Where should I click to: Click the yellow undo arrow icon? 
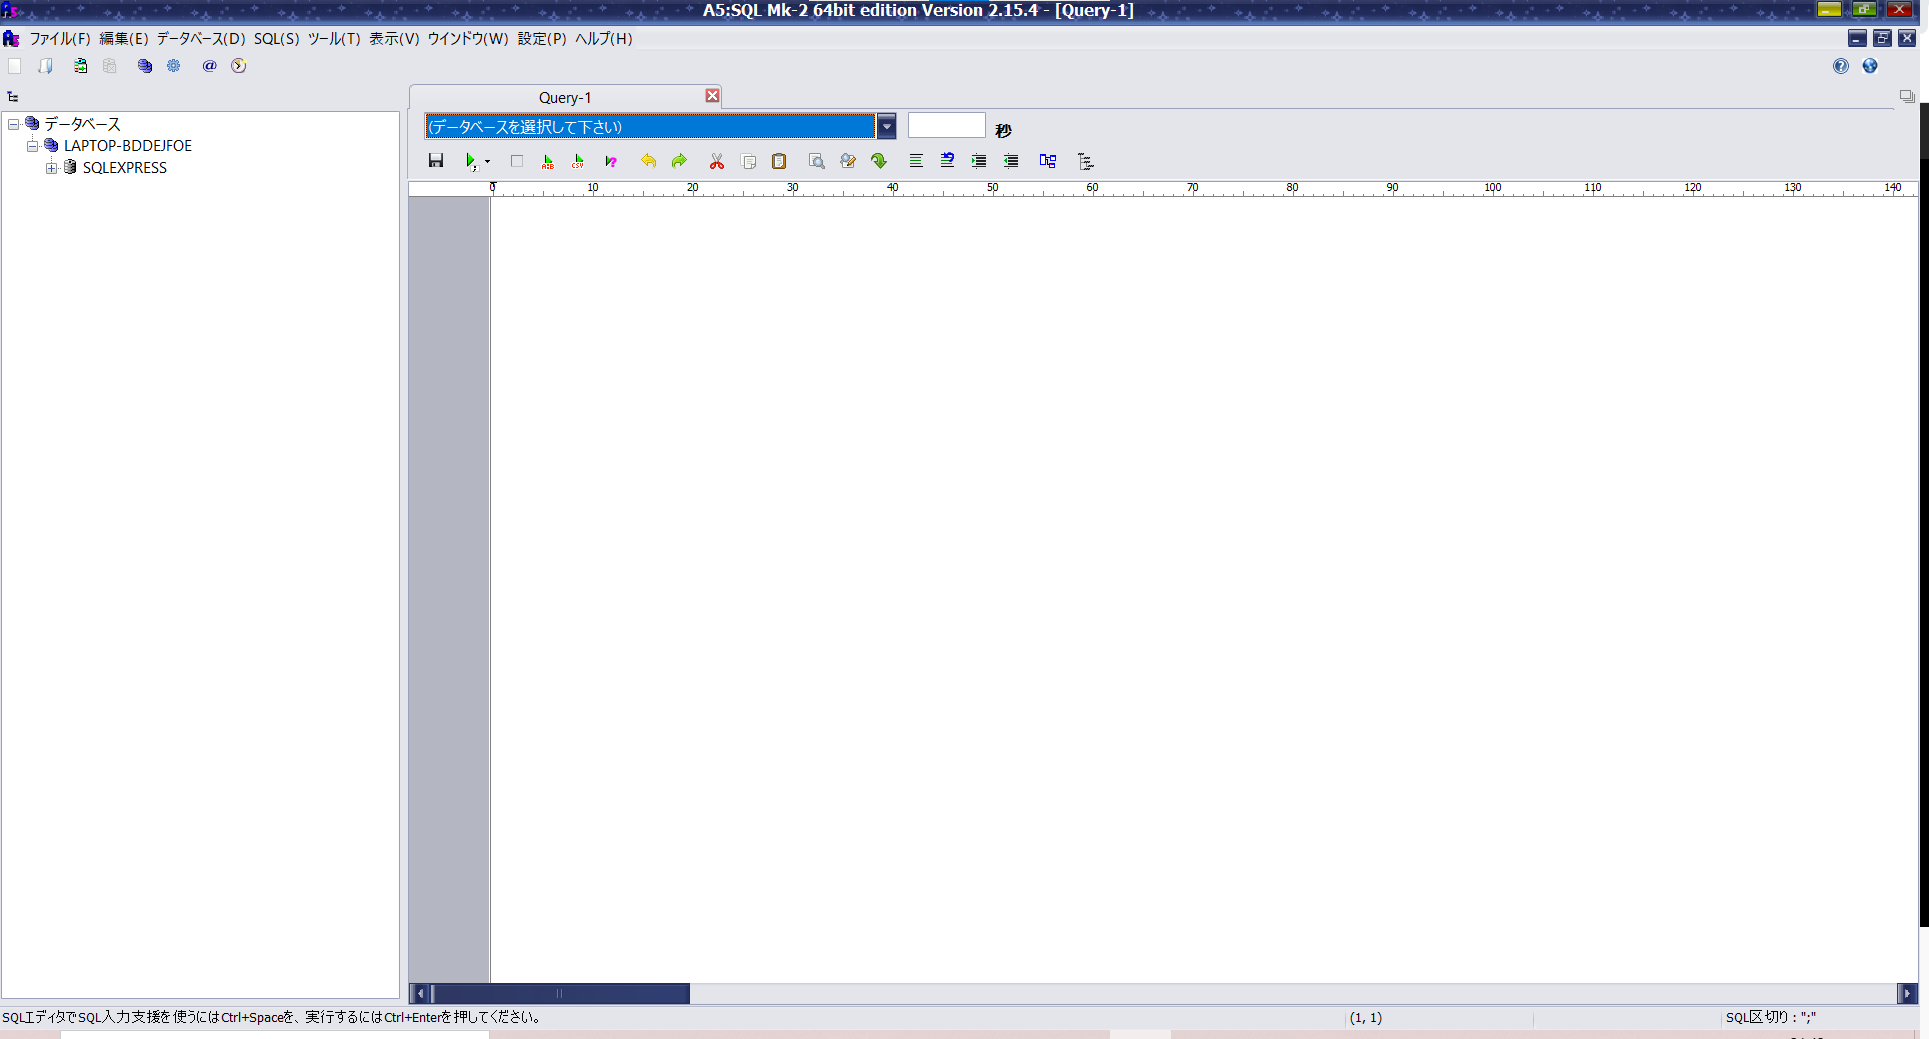[648, 161]
